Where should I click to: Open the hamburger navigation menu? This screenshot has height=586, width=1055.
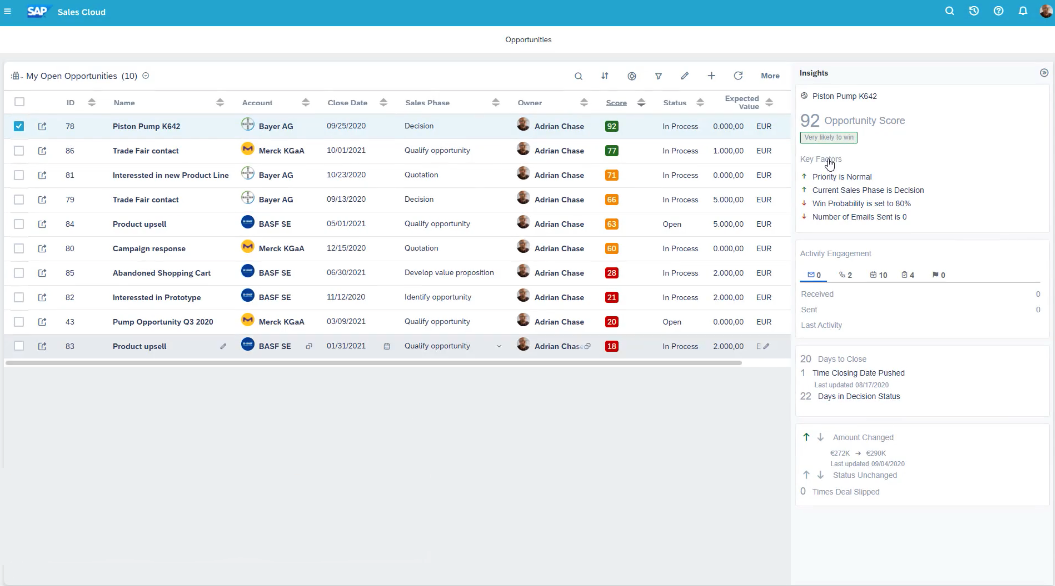coord(7,11)
